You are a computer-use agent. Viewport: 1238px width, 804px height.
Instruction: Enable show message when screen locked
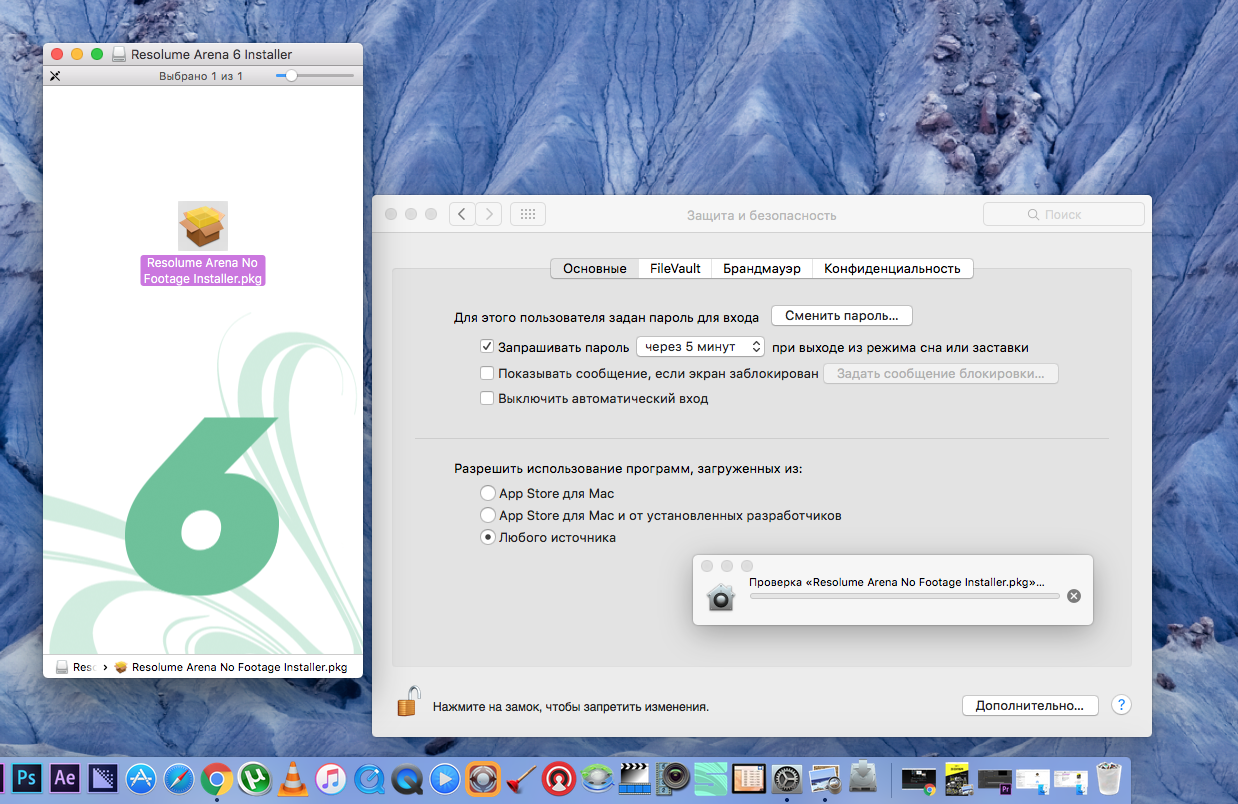487,373
